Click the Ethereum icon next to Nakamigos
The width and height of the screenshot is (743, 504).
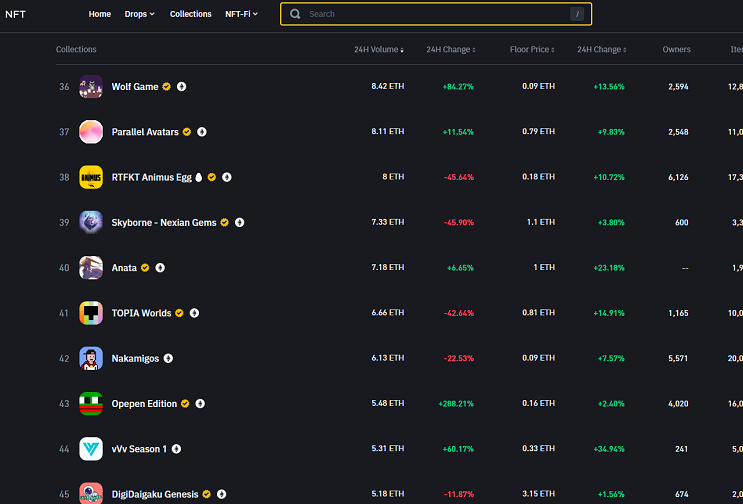pyautogui.click(x=168, y=359)
